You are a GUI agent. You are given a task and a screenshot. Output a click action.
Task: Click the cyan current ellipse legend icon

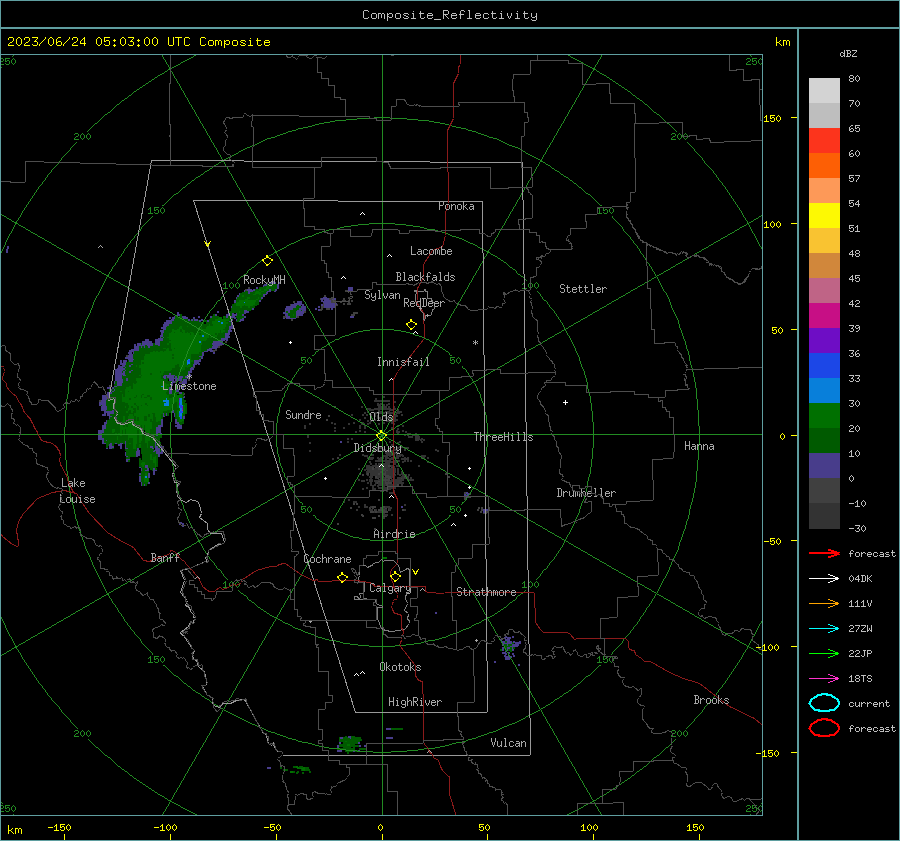click(x=824, y=703)
